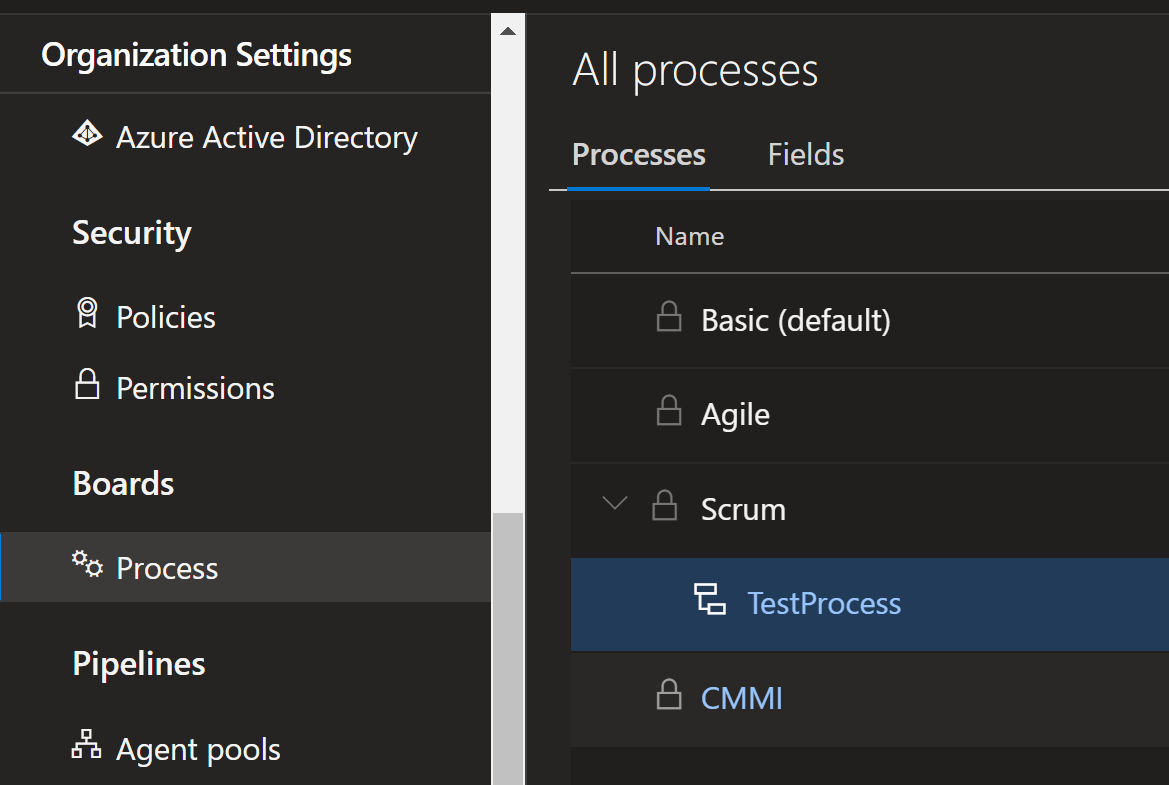Open the TestProcess link

[823, 602]
